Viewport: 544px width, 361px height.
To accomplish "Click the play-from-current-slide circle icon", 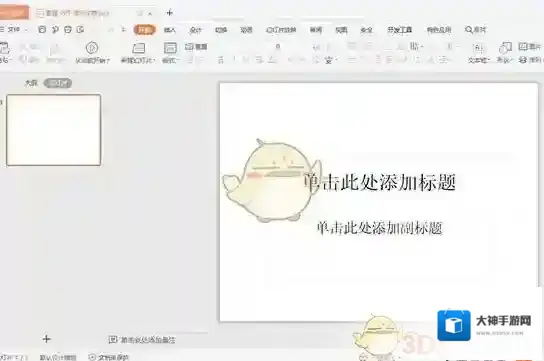I will [x=92, y=48].
